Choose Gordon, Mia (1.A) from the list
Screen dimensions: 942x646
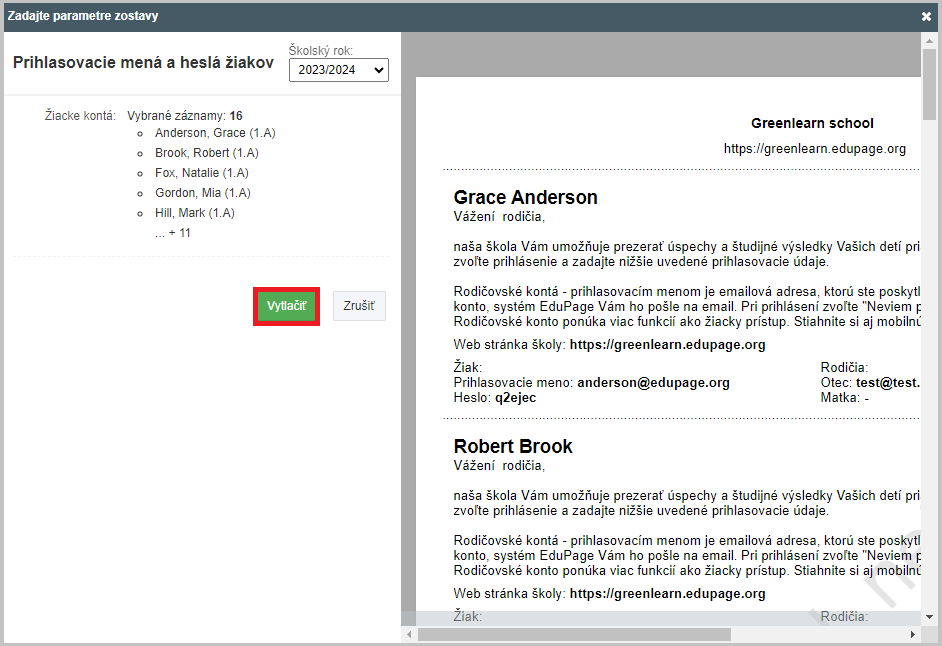tap(202, 193)
